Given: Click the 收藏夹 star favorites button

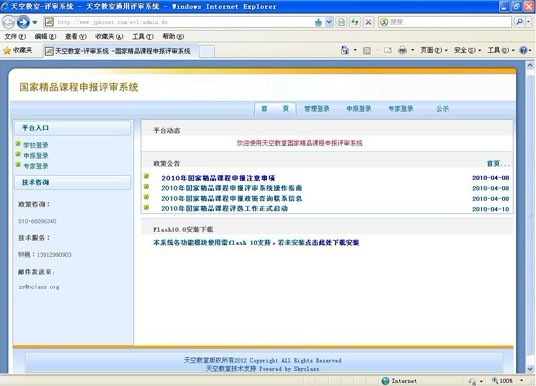Looking at the screenshot, I should click(x=17, y=51).
